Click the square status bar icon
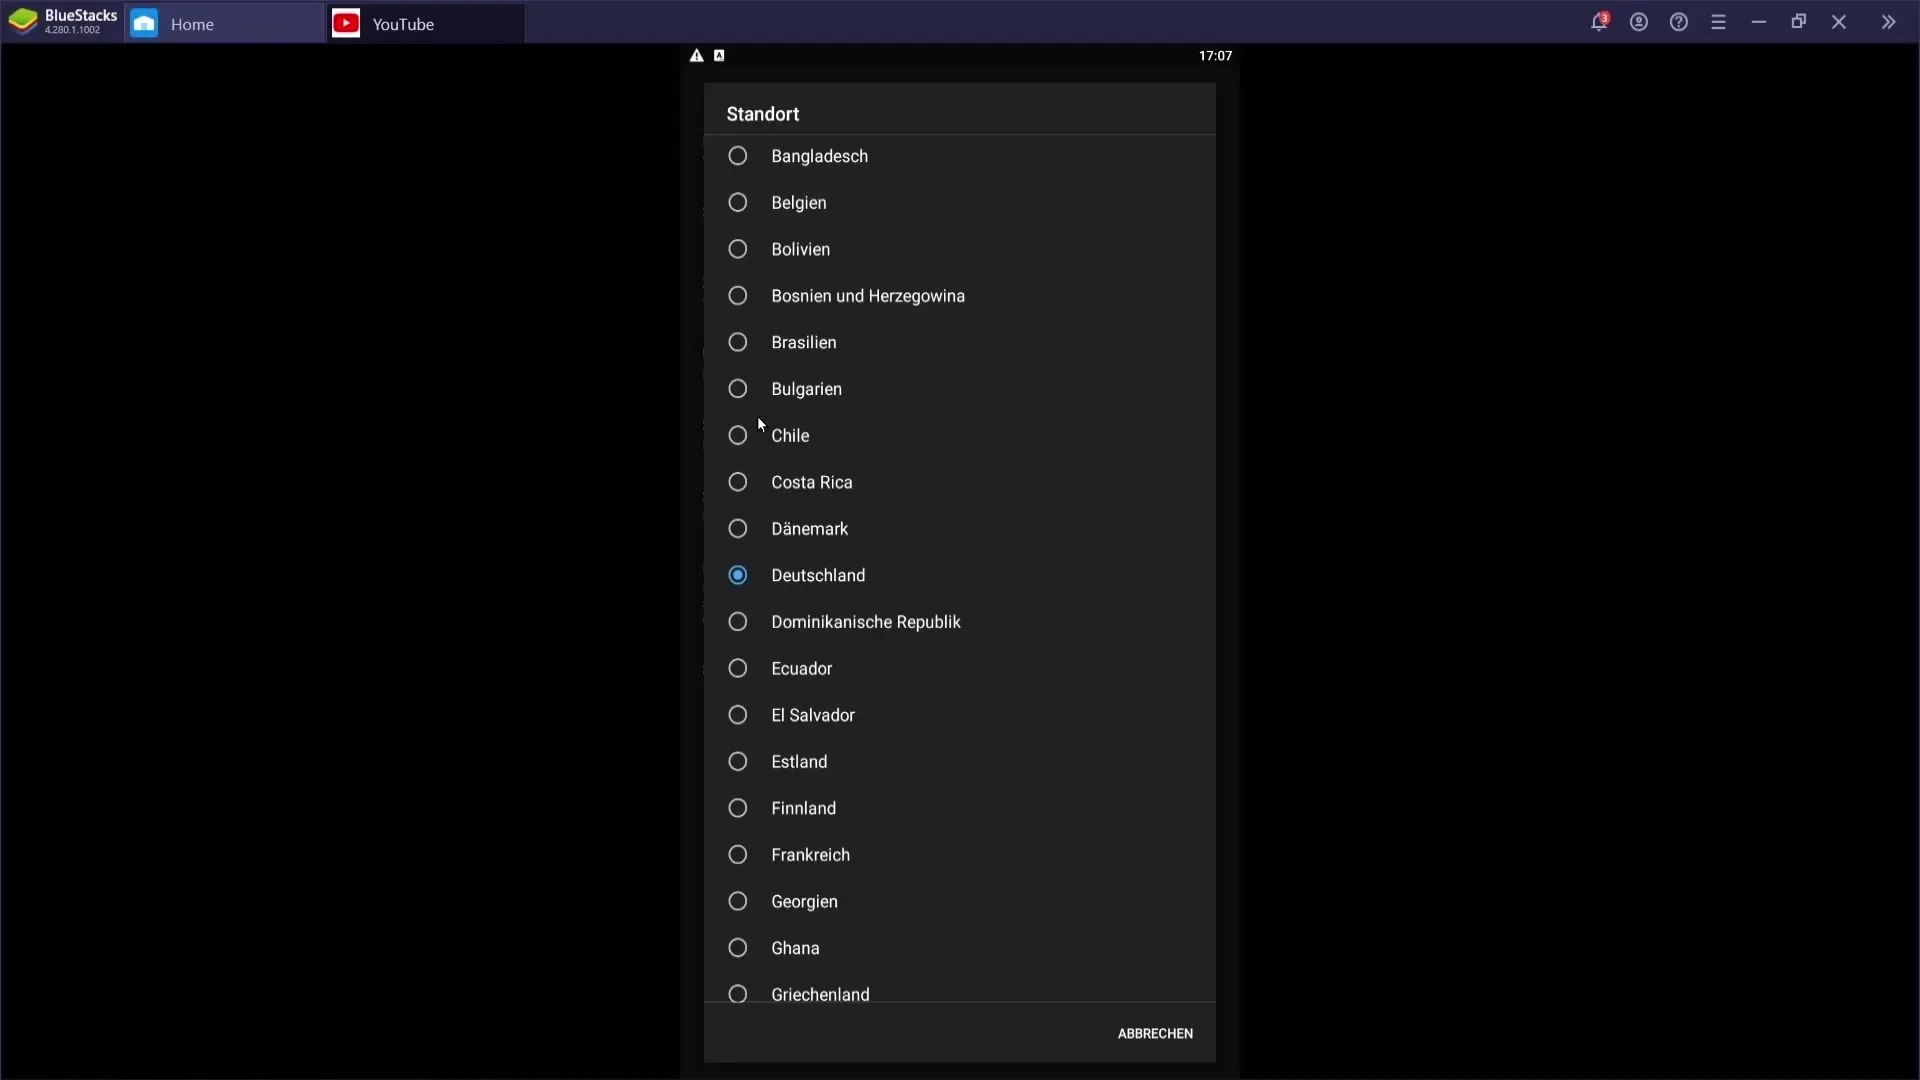The height and width of the screenshot is (1080, 1920). coord(719,55)
